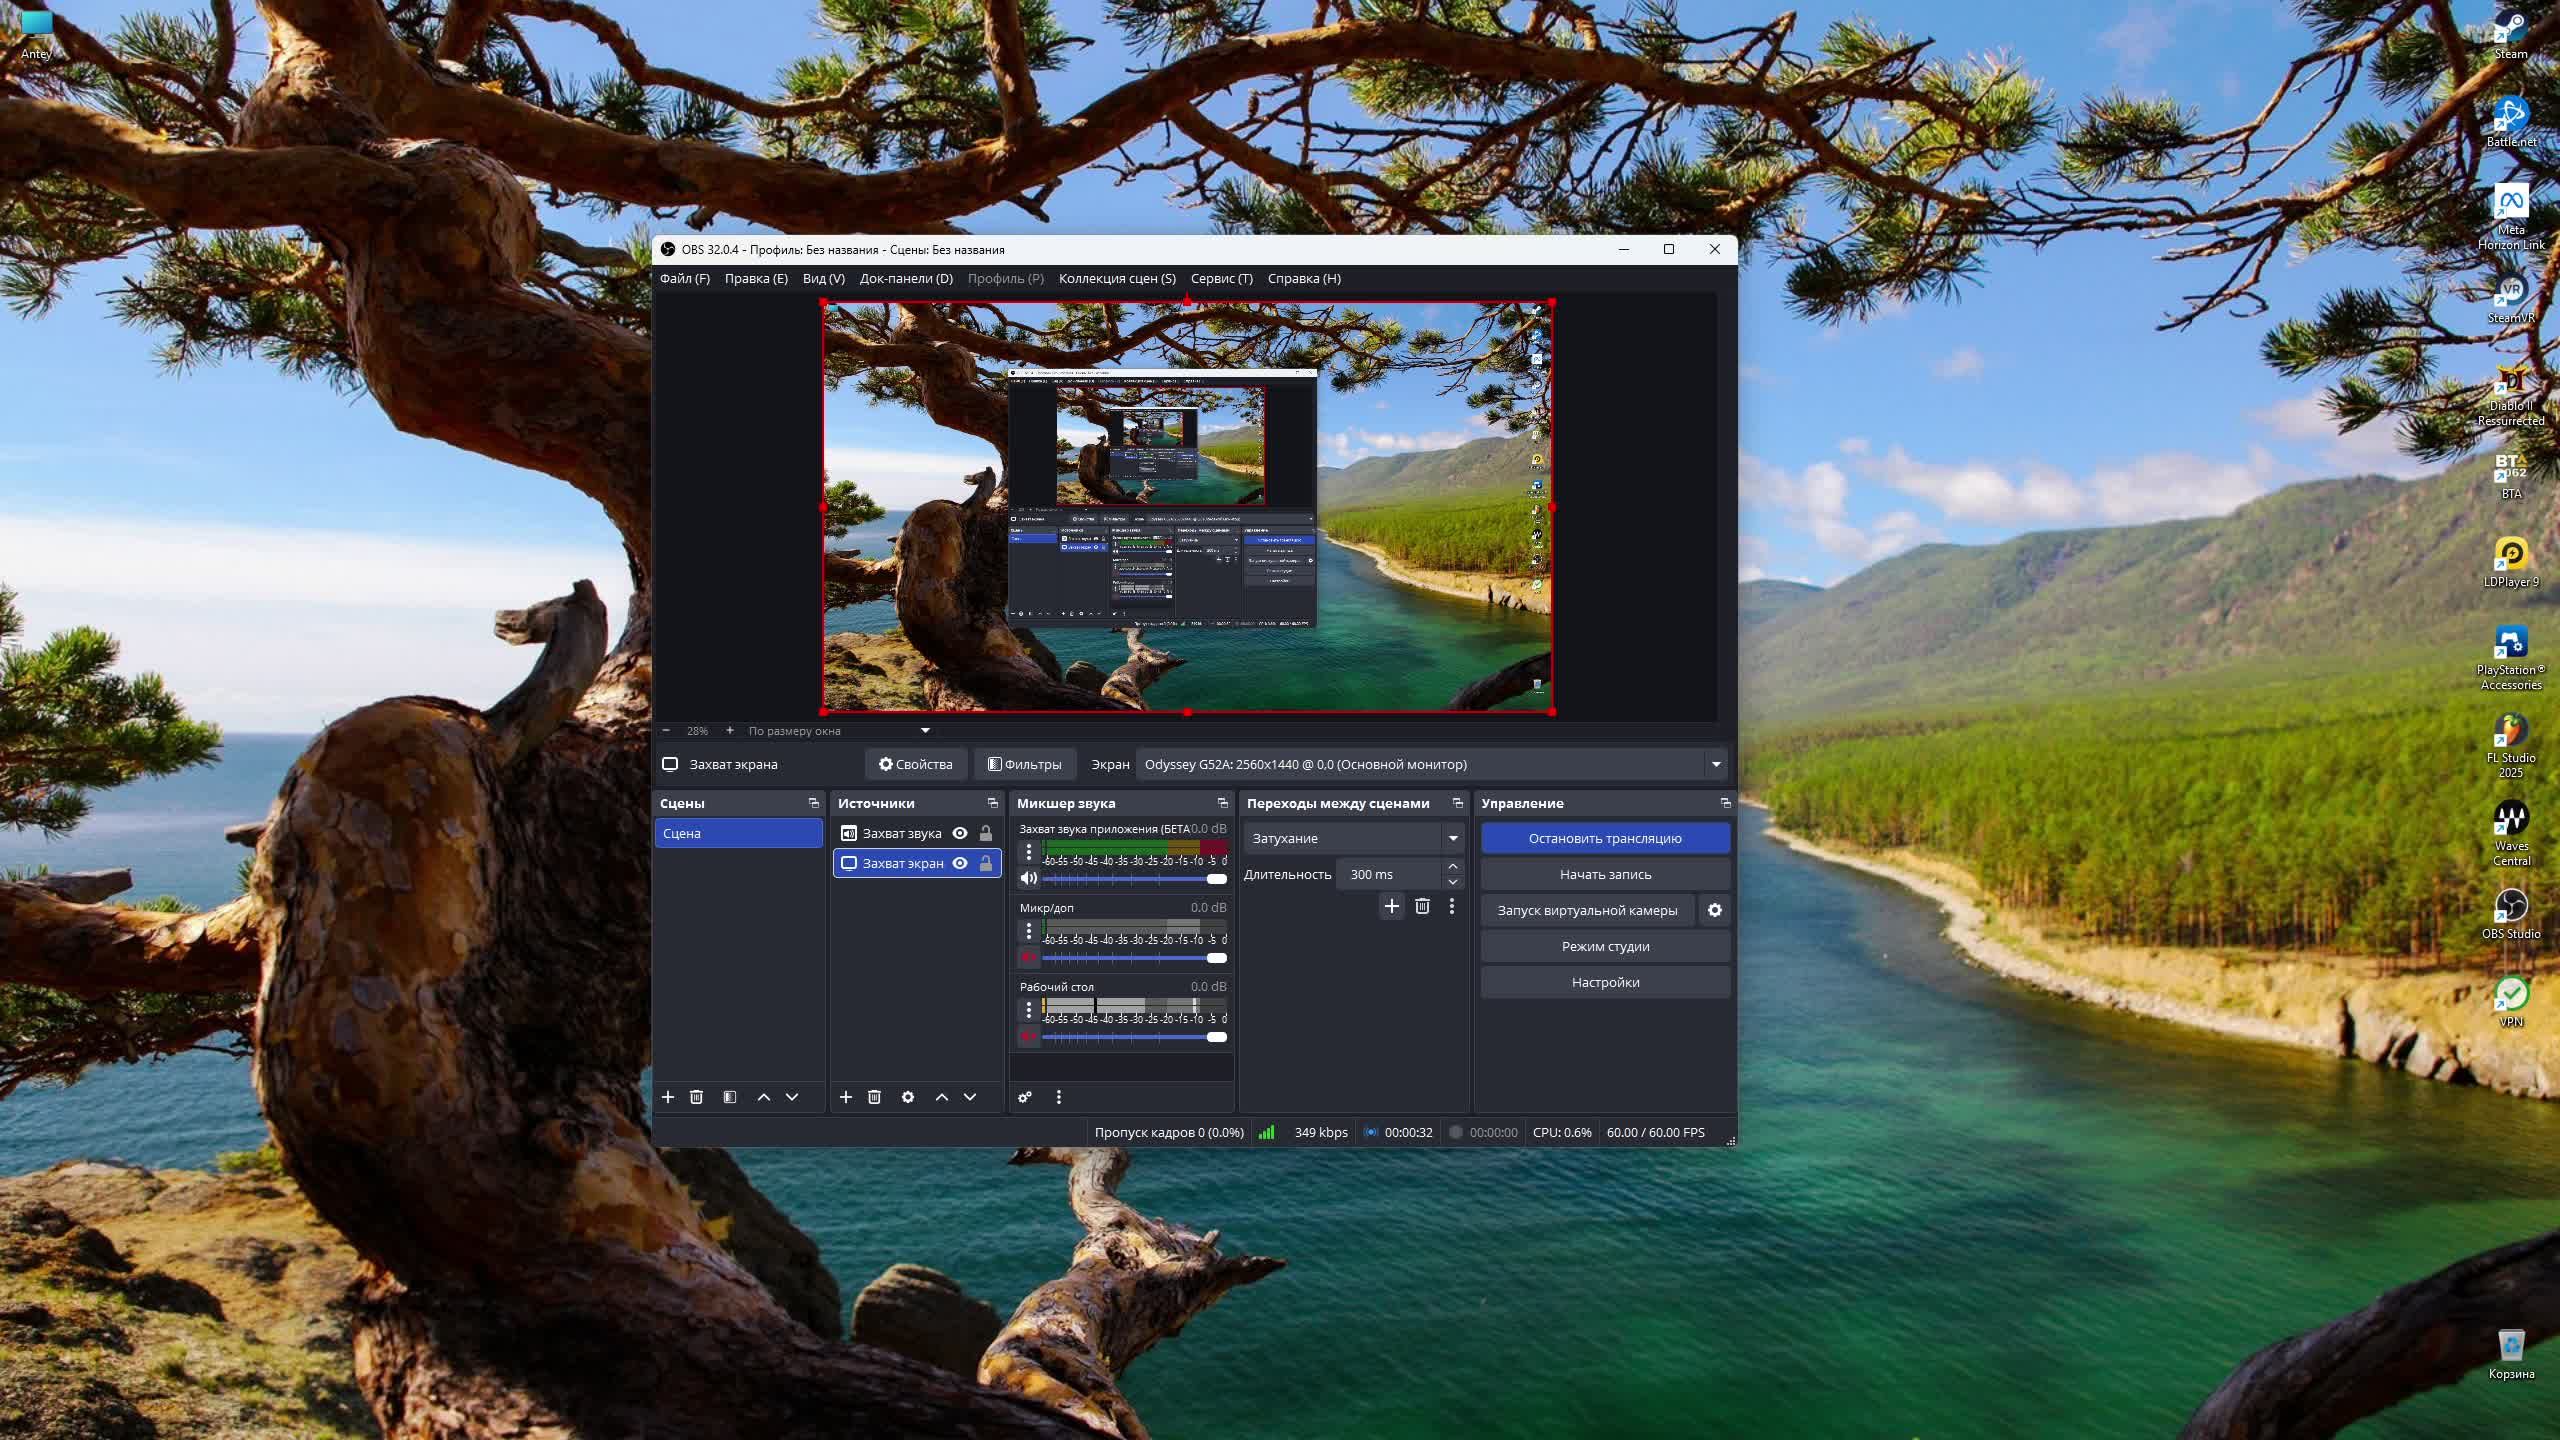Expand the Экран monitor dropdown
Image resolution: width=2560 pixels, height=1440 pixels.
click(x=1715, y=764)
